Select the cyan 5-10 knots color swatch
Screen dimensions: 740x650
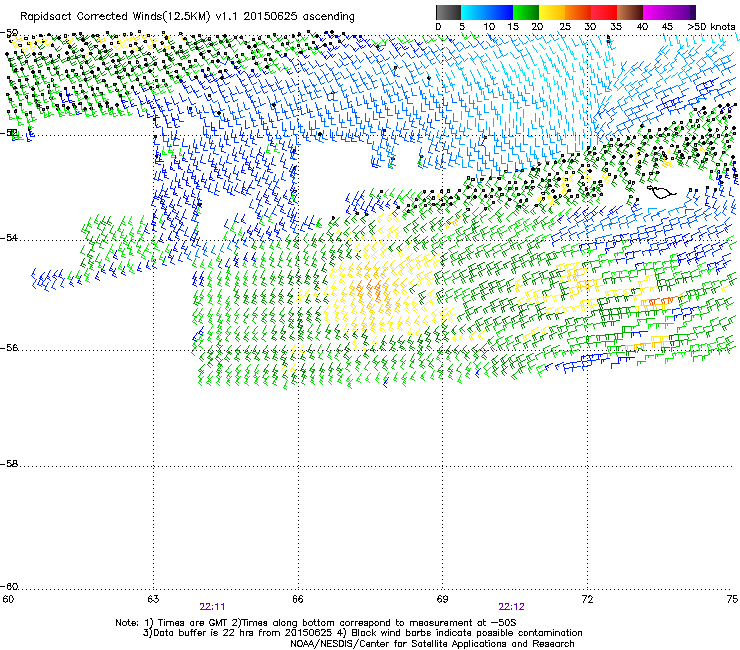coord(473,12)
